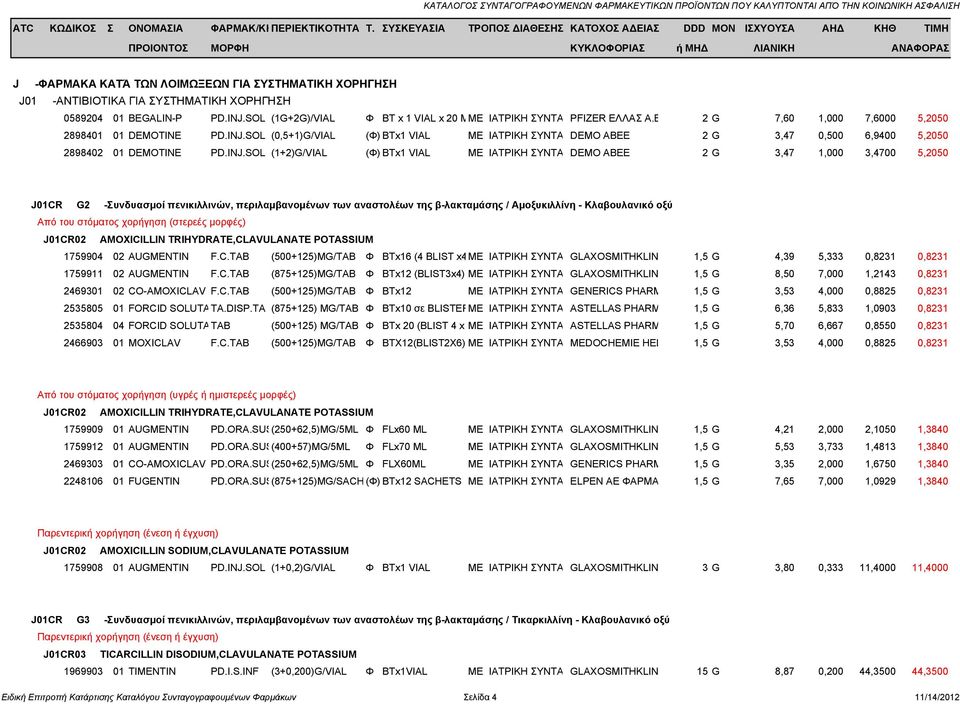The image size is (960, 704).
Task: Click reference price 11,4000 in red
Action: [930, 567]
